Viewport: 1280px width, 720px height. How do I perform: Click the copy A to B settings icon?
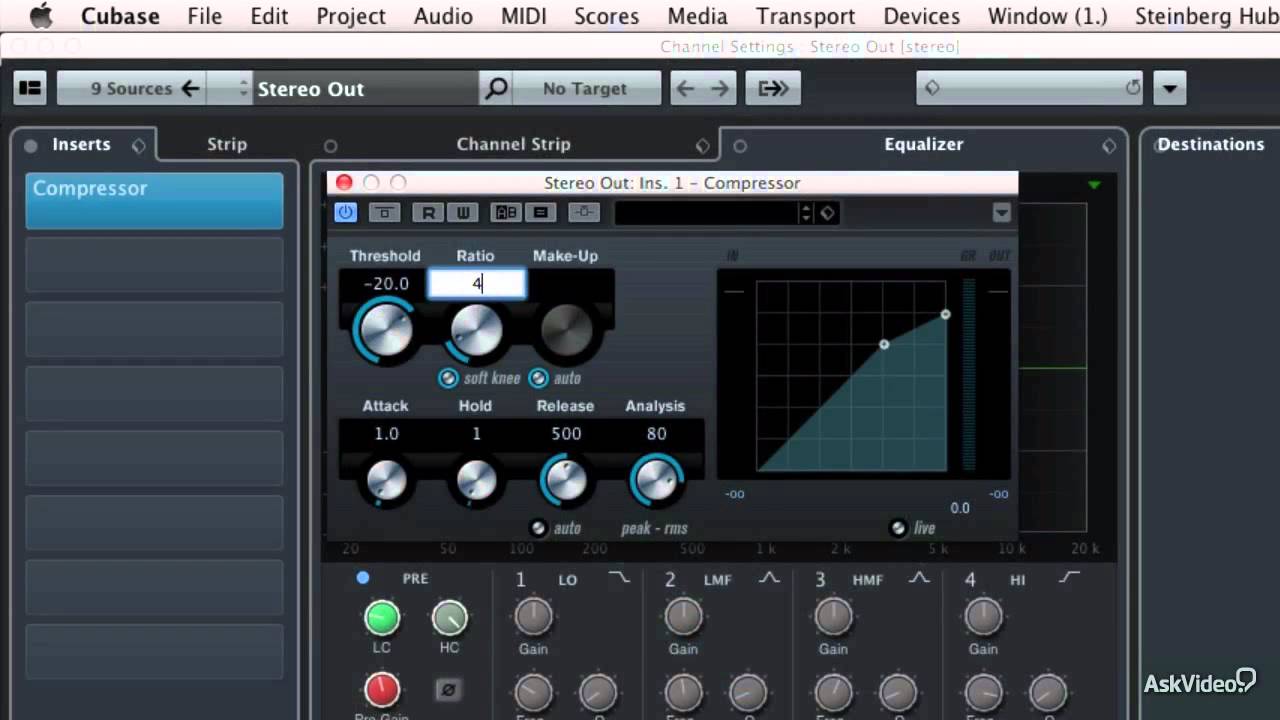[541, 212]
